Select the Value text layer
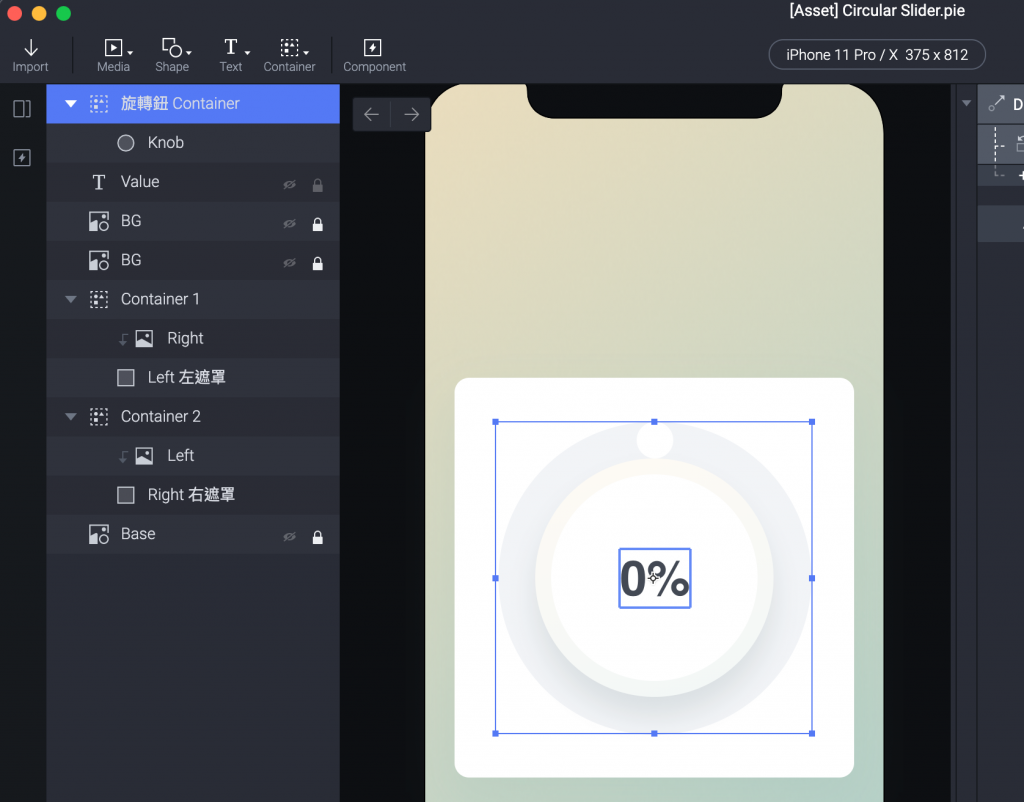The image size is (1024, 802). click(x=193, y=182)
